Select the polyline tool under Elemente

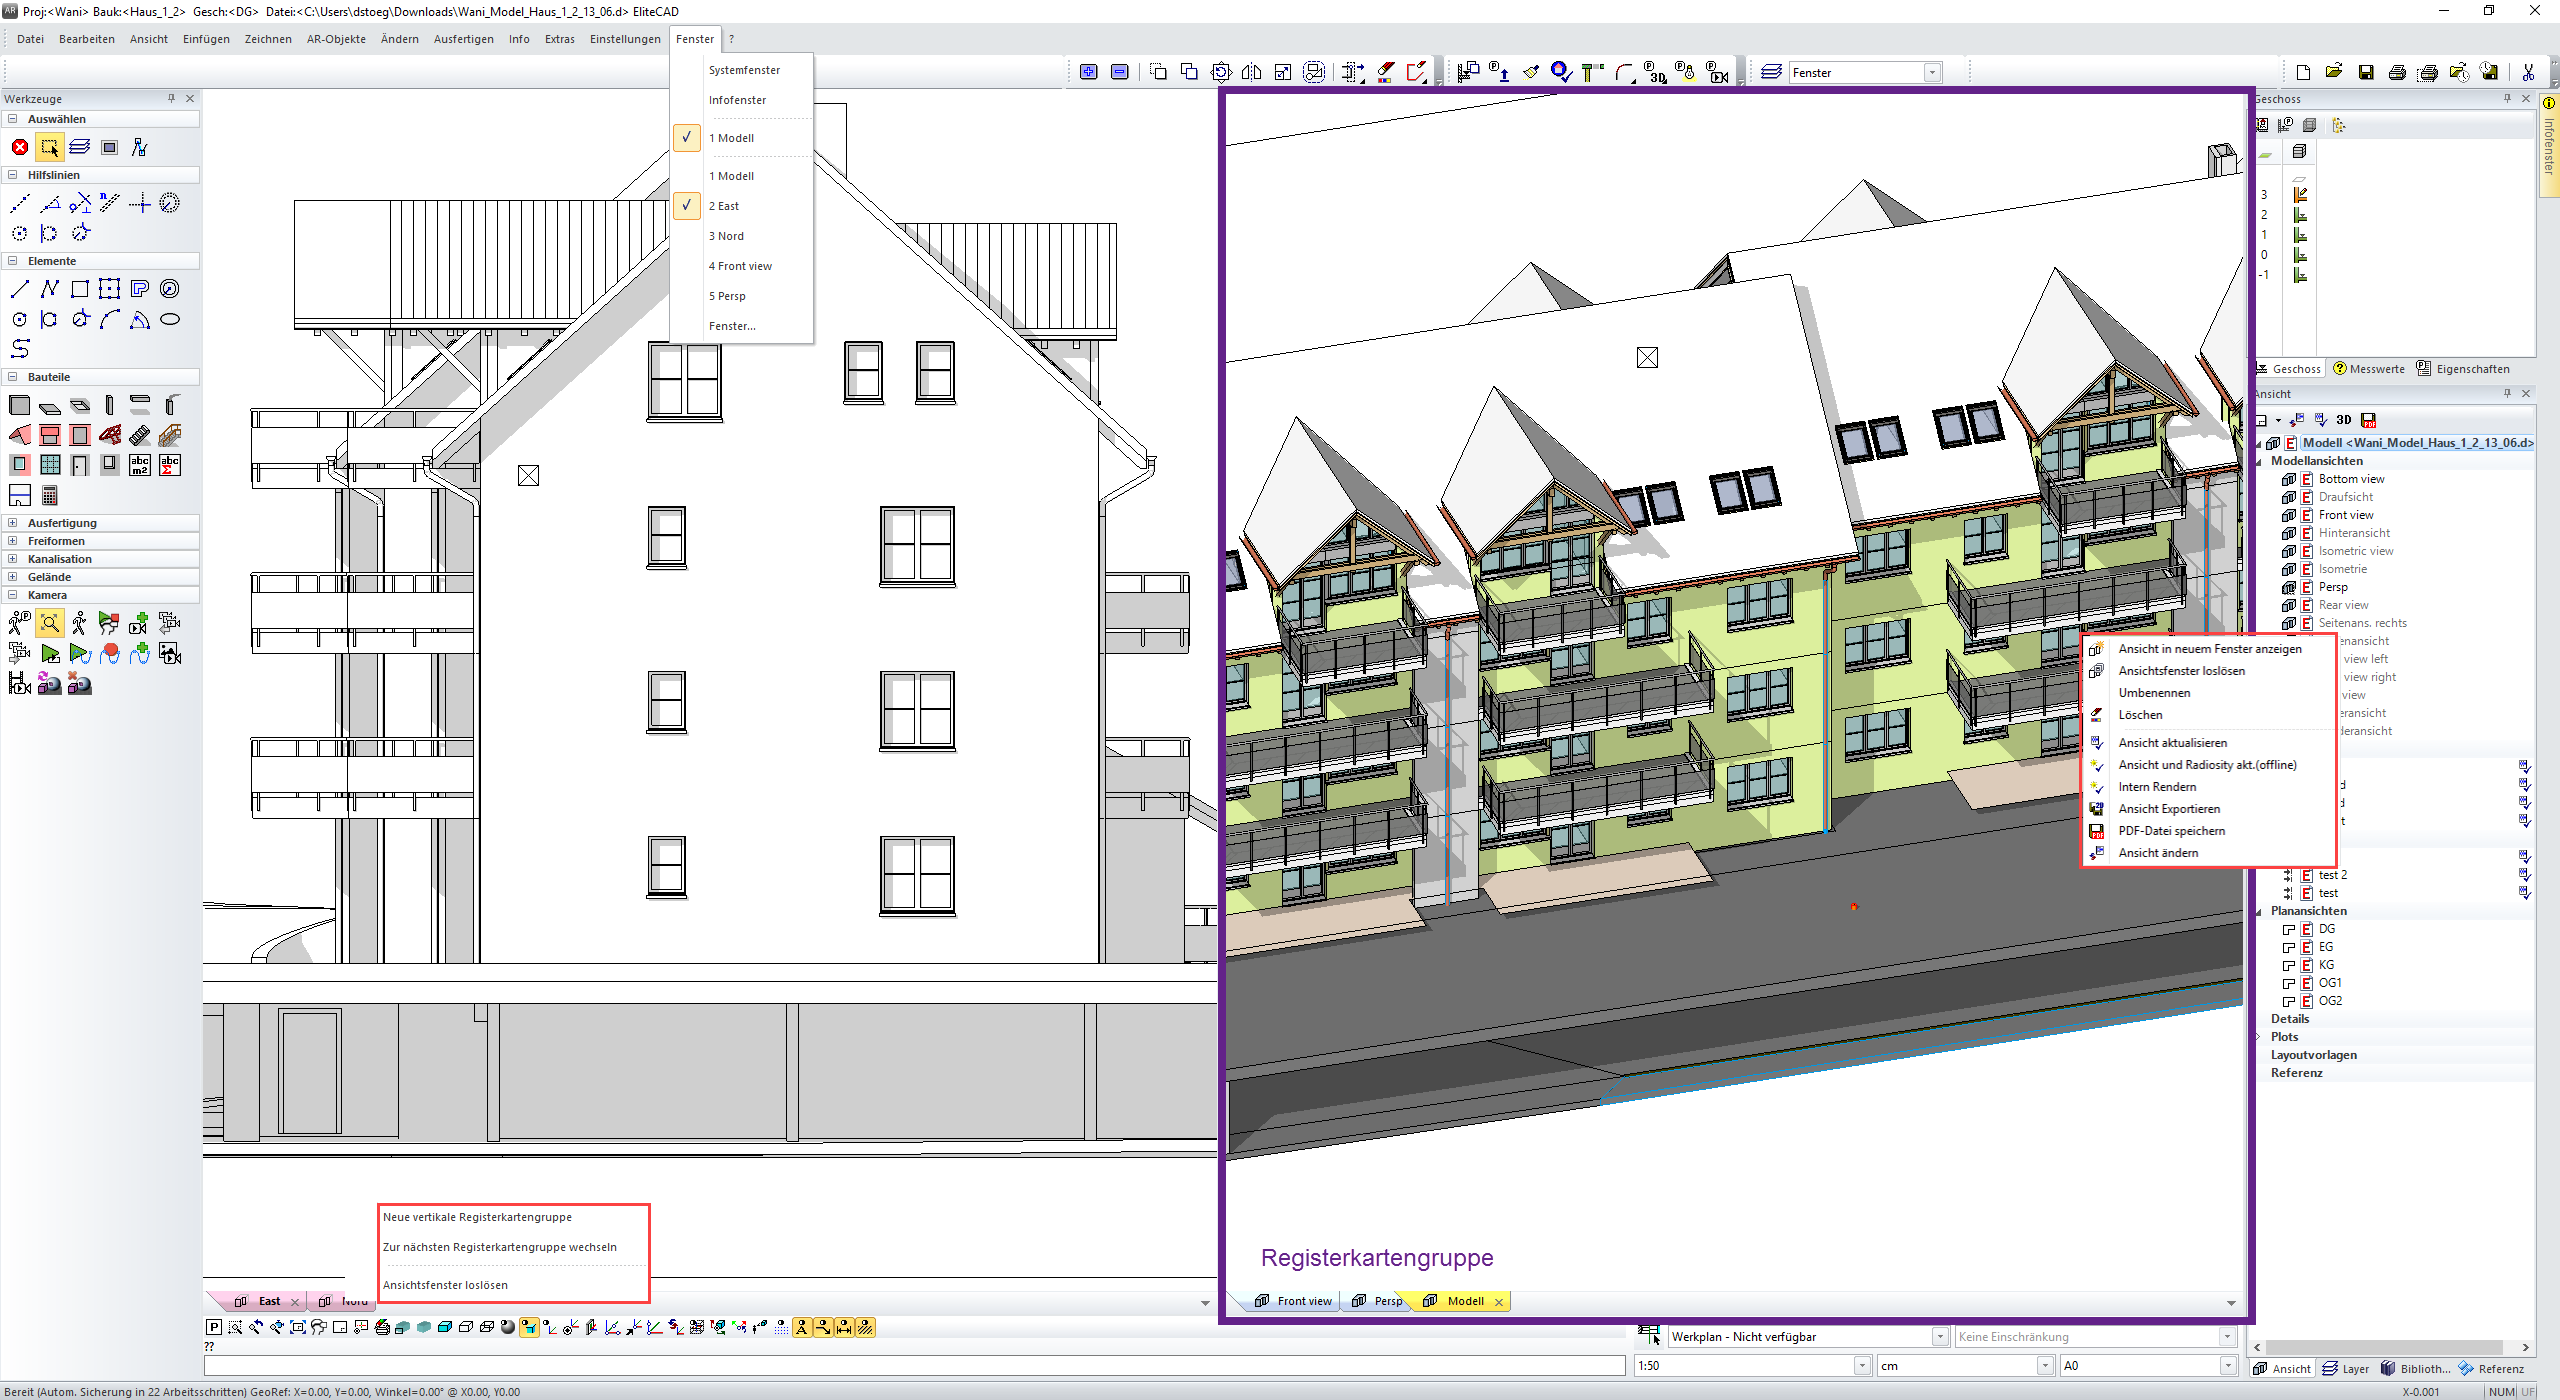pyautogui.click(x=50, y=290)
